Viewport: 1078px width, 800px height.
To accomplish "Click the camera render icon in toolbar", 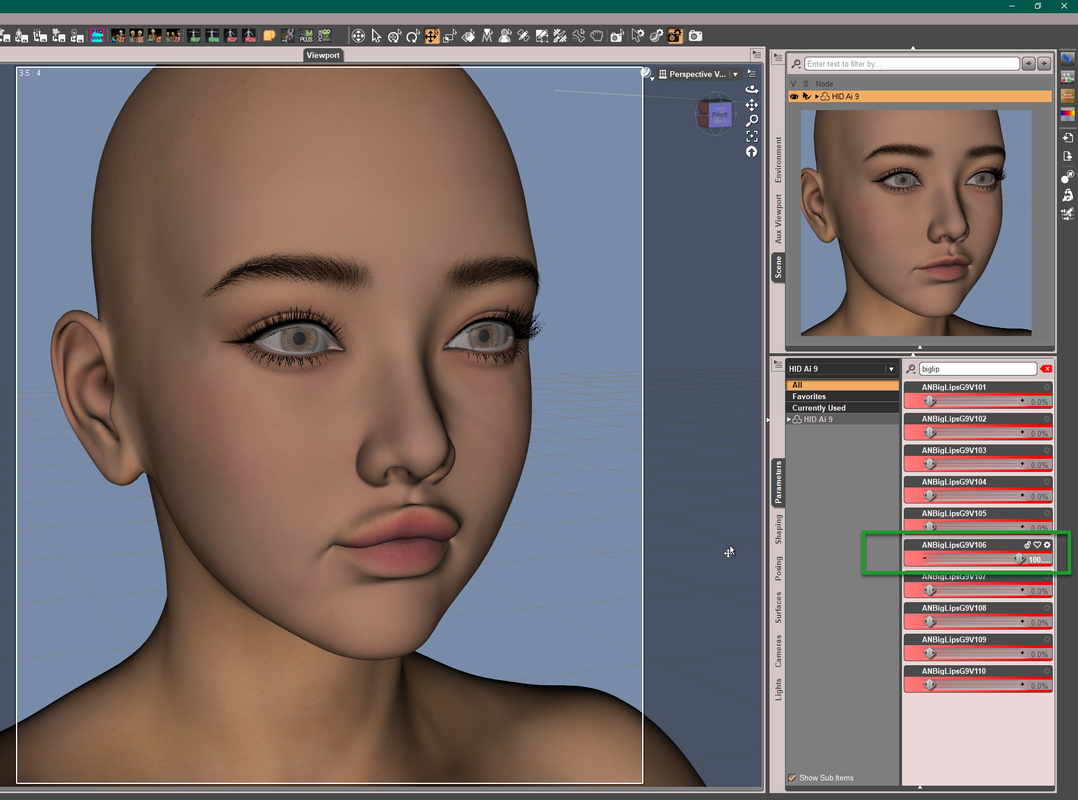I will [x=696, y=36].
